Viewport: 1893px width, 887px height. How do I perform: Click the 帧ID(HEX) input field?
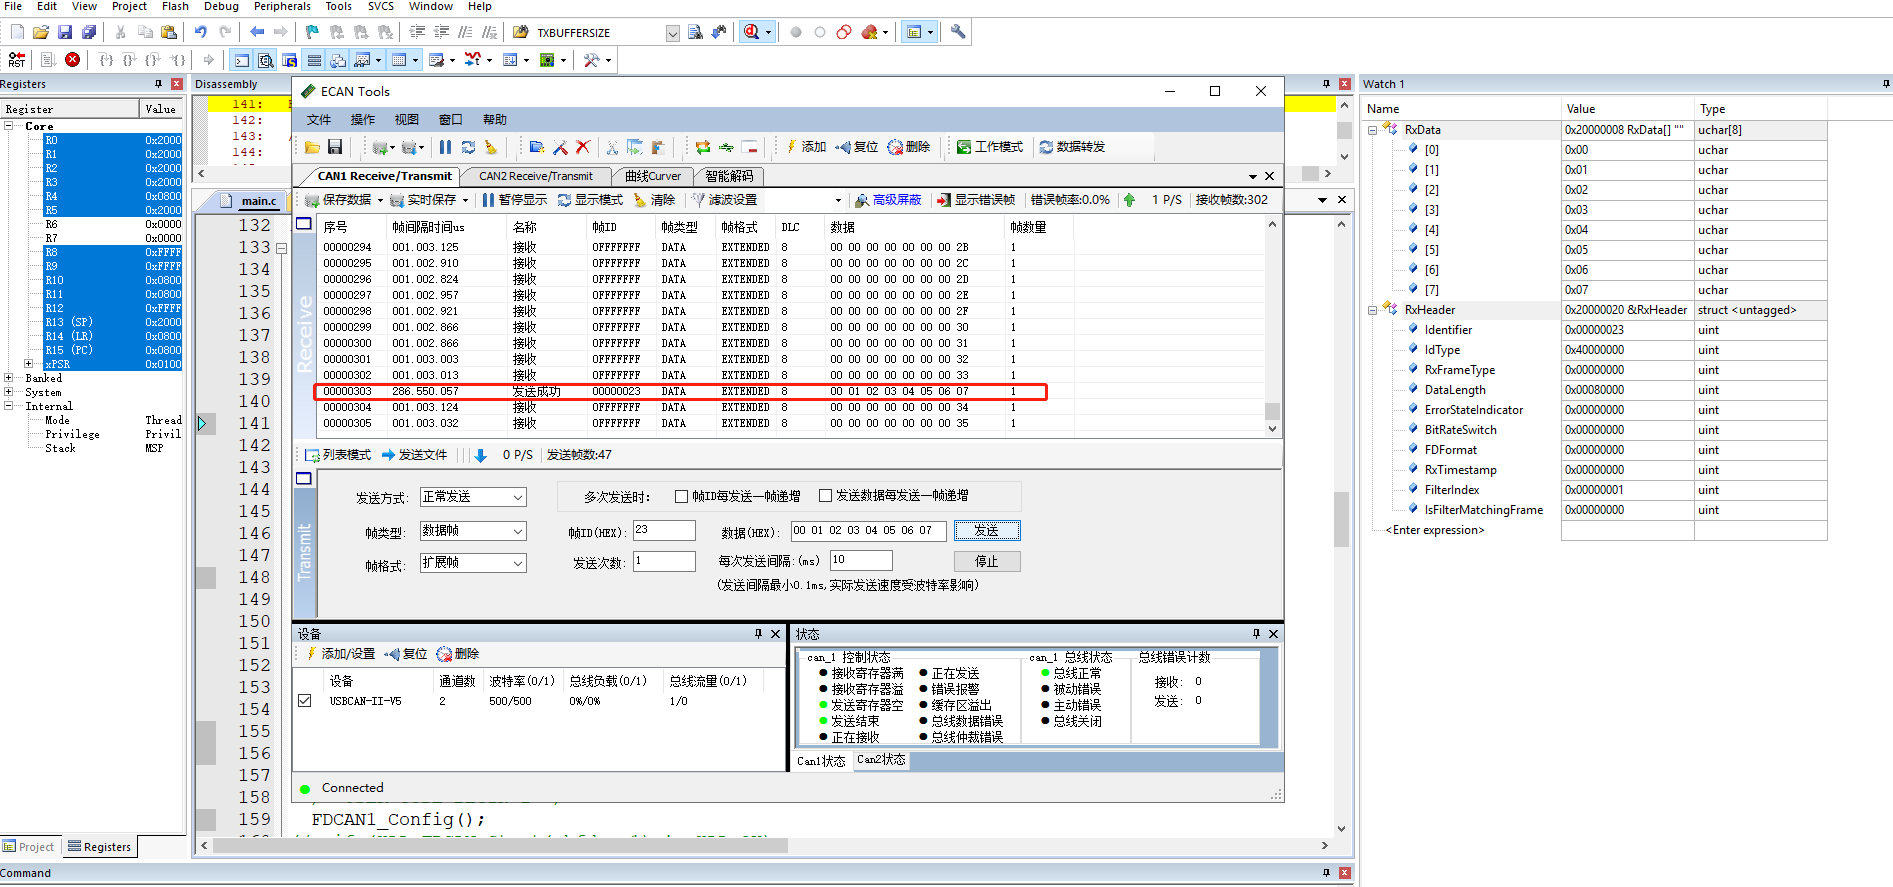(x=664, y=530)
